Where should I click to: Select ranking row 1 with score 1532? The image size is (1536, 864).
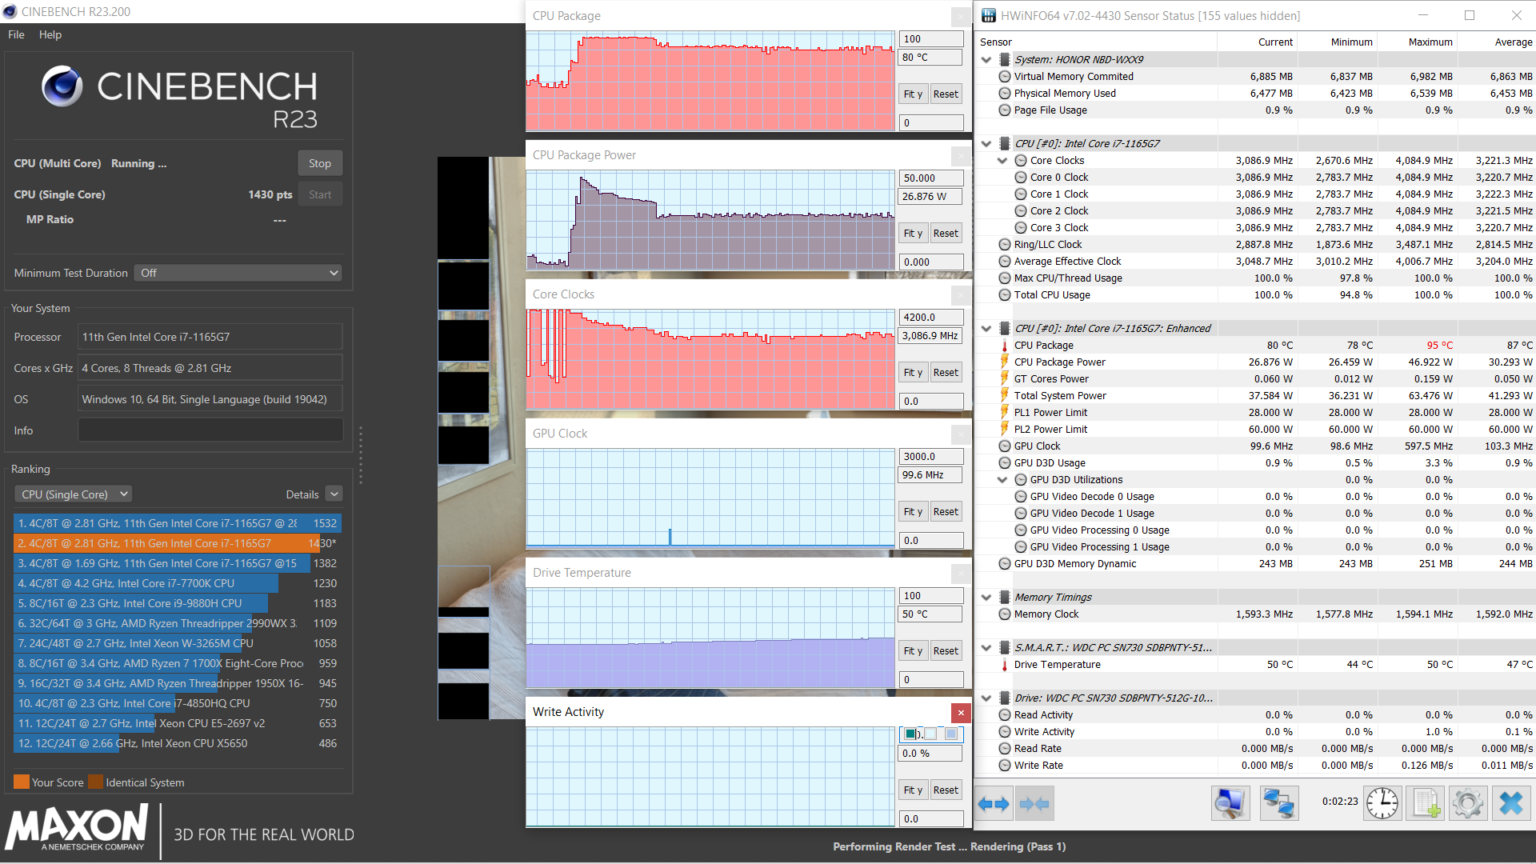click(x=177, y=523)
